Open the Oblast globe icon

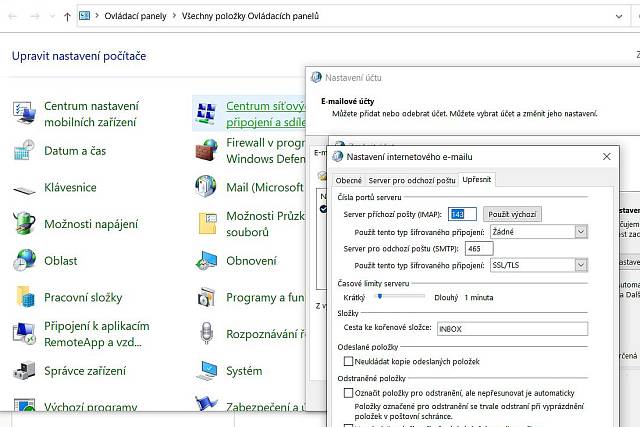(x=24, y=260)
